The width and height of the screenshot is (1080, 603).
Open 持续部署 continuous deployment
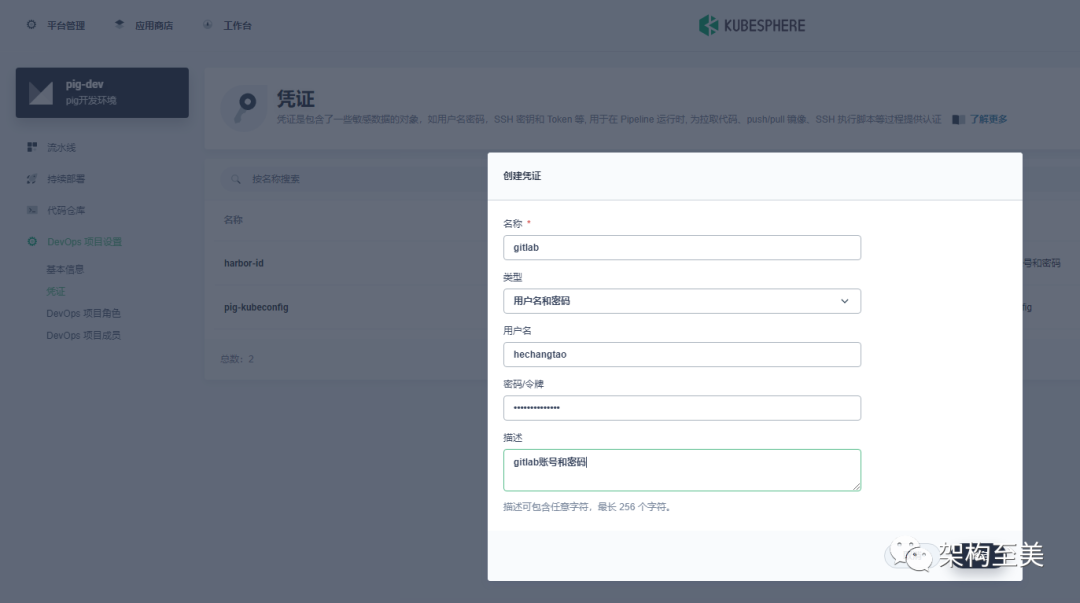click(x=66, y=179)
